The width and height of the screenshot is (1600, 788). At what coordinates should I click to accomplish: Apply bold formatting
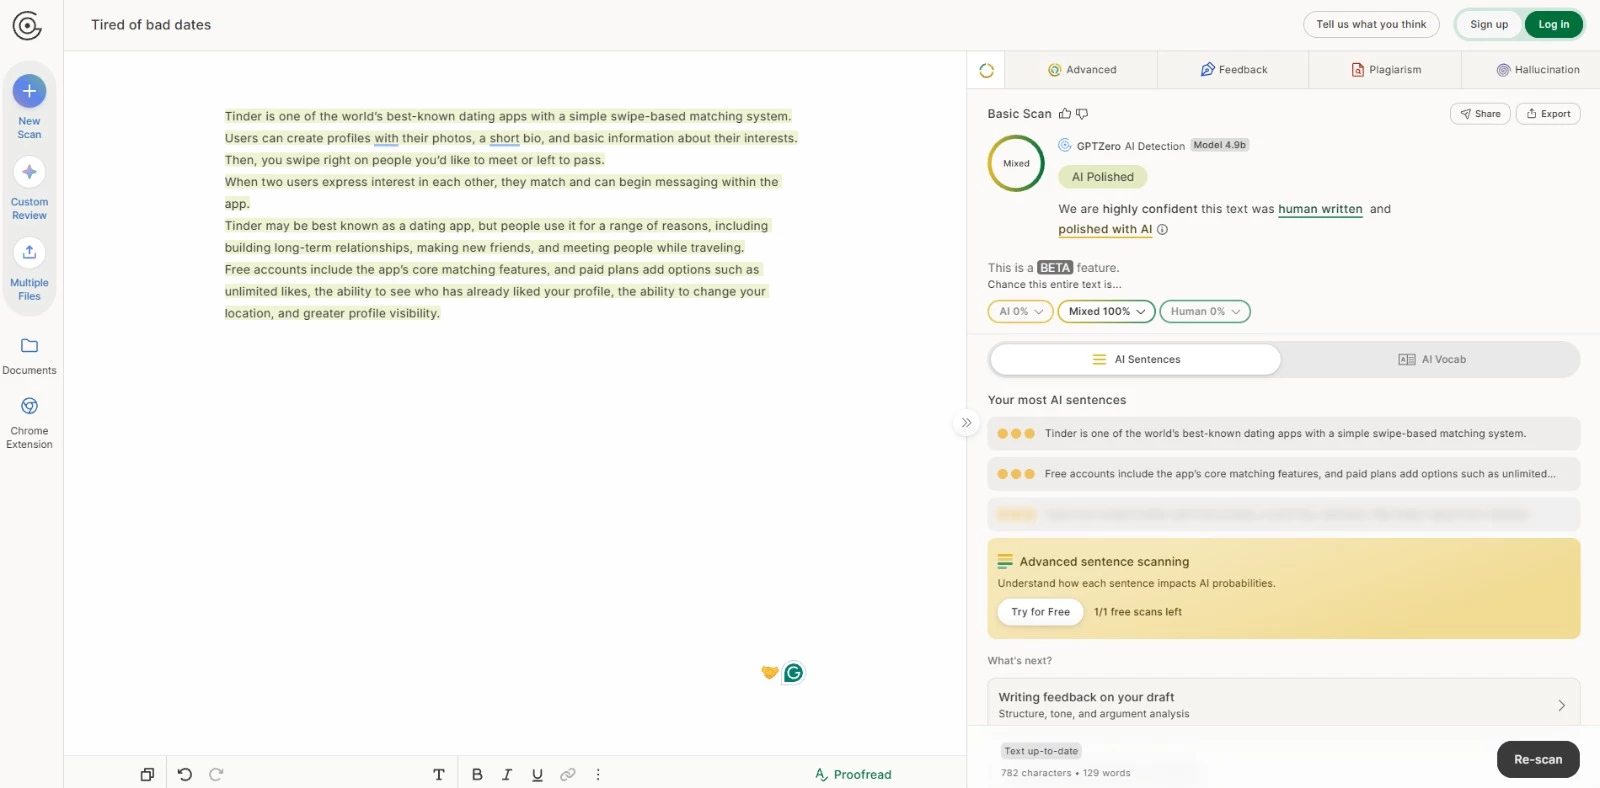(x=477, y=774)
